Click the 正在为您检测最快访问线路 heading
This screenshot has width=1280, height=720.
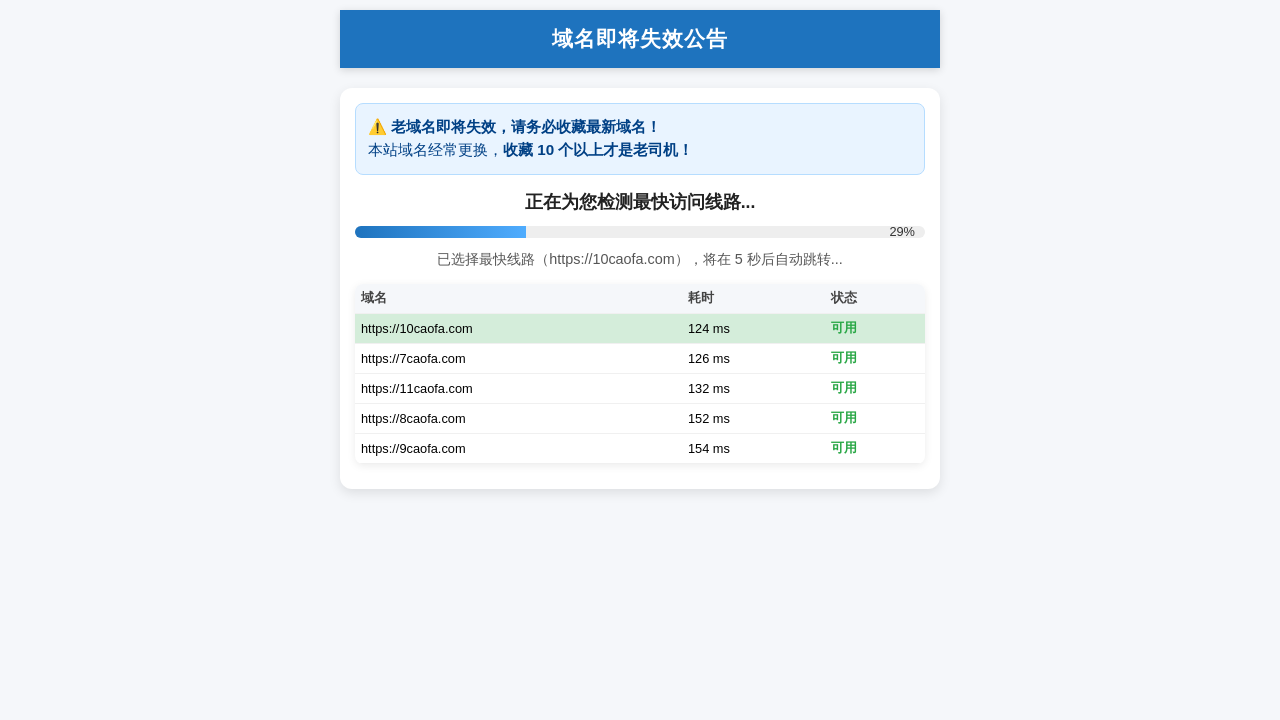pyautogui.click(x=640, y=202)
